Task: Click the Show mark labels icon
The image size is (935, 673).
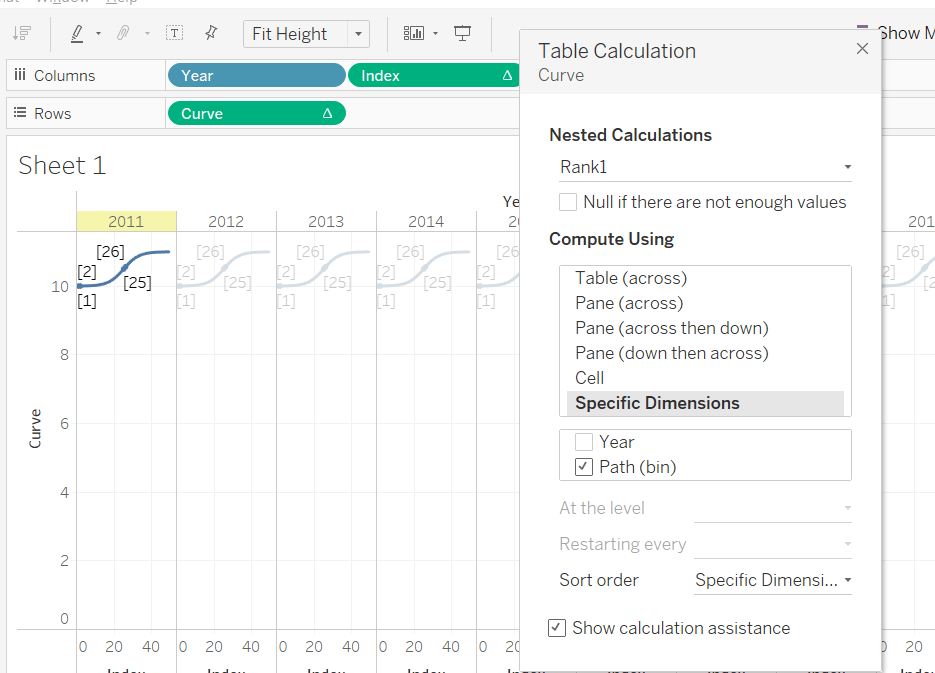Action: (x=175, y=33)
